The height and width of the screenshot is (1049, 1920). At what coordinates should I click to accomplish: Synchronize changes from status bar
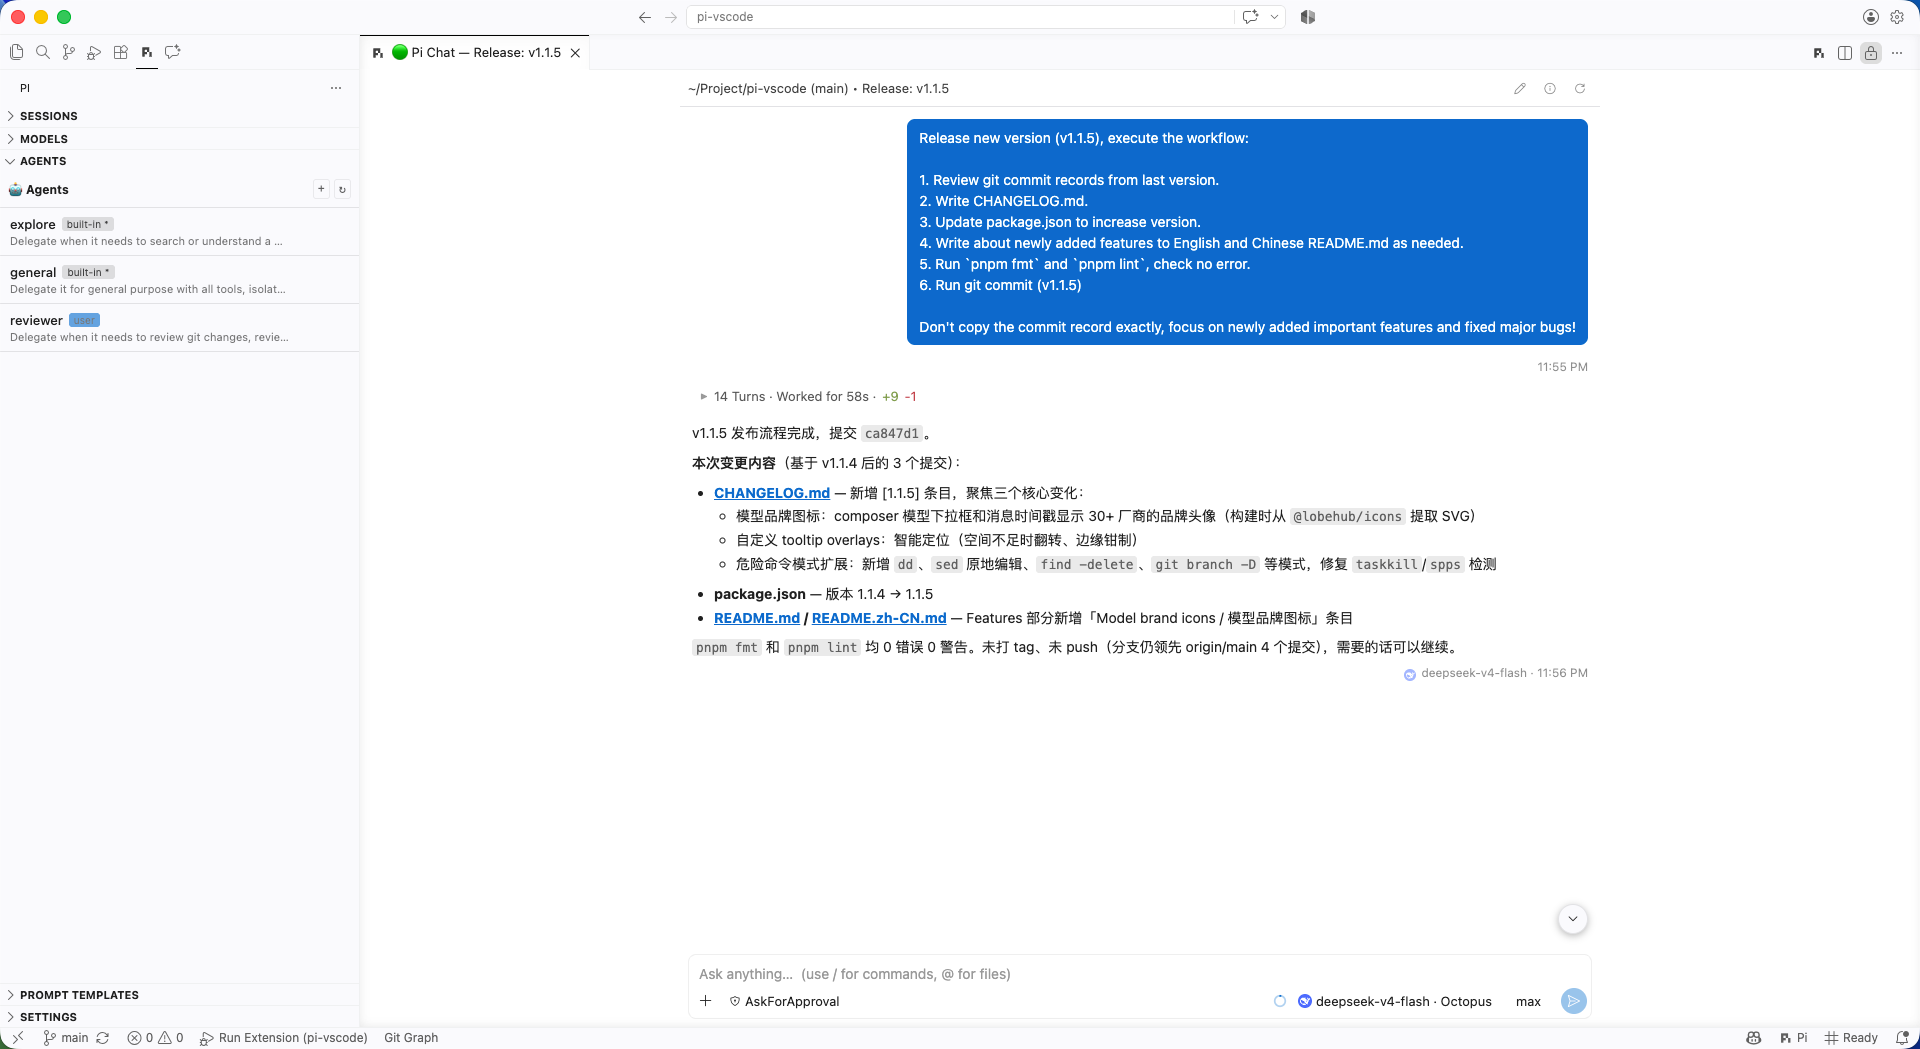pos(103,1038)
